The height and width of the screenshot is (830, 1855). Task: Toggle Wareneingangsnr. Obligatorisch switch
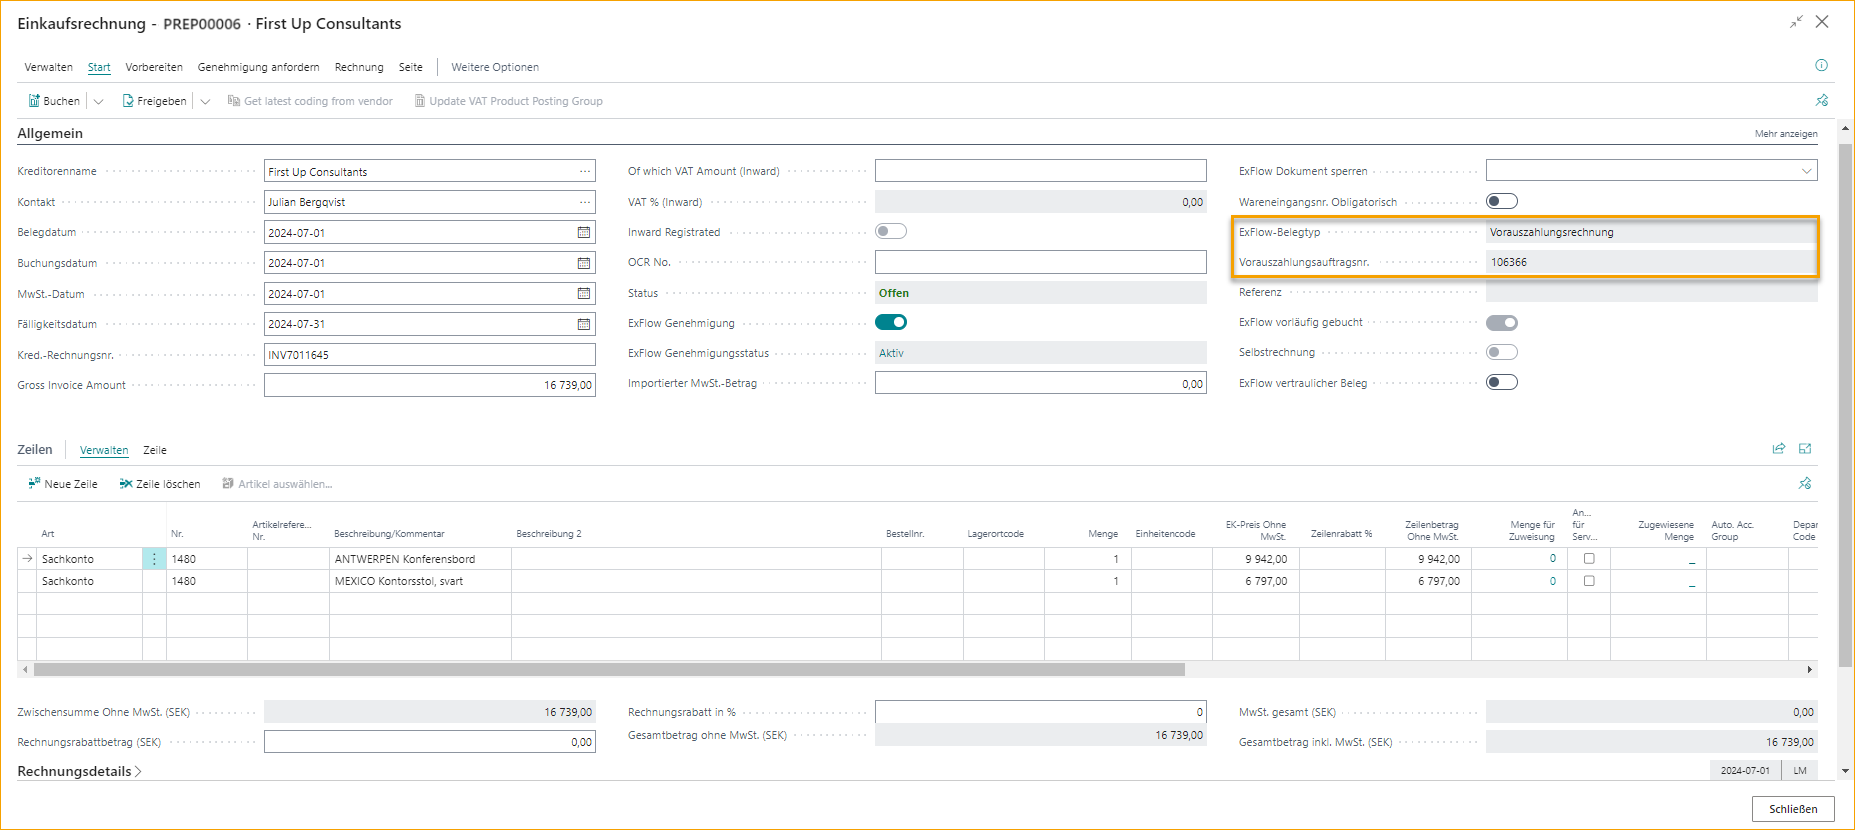[x=1502, y=201]
